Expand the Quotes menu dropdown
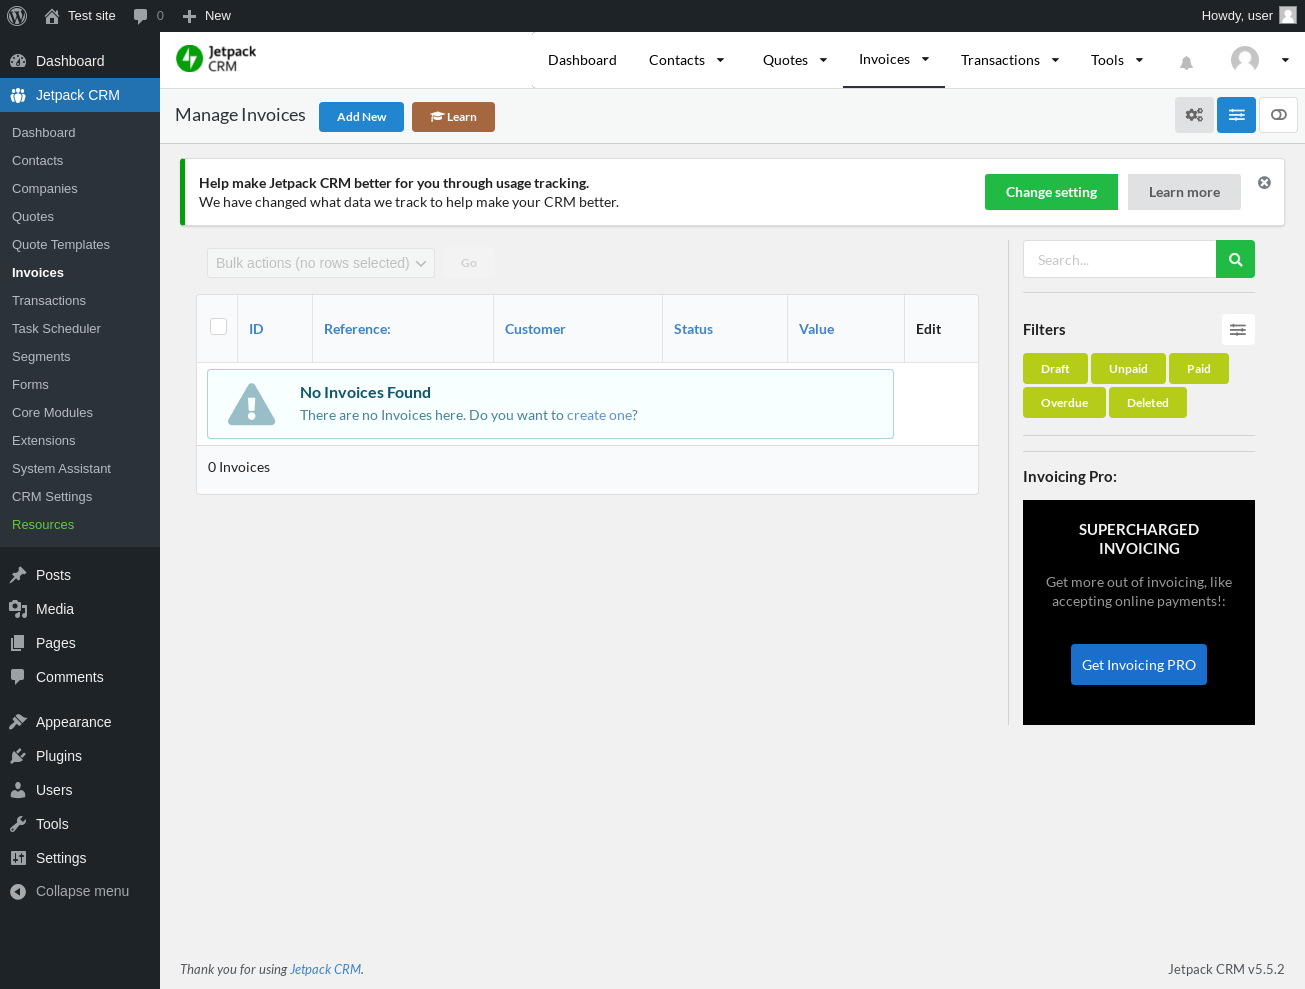 (x=823, y=60)
